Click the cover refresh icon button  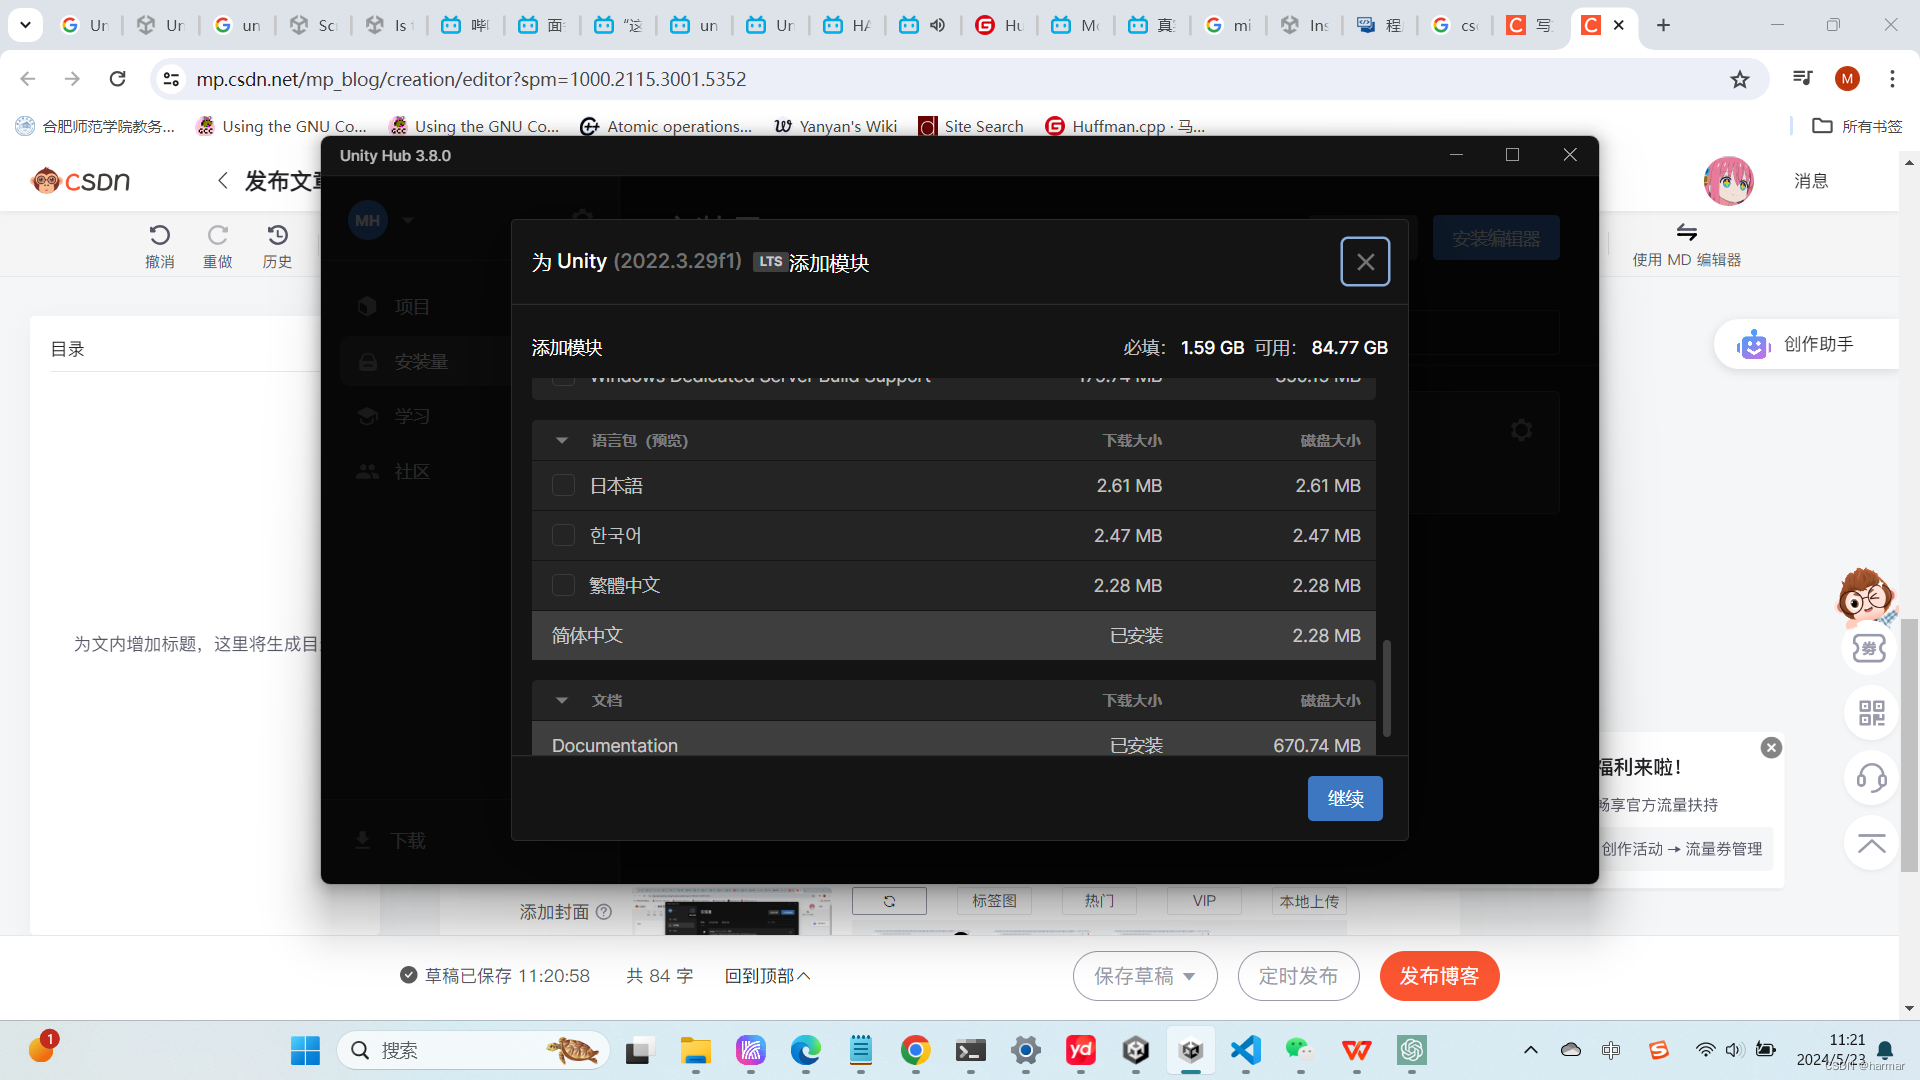click(x=889, y=901)
